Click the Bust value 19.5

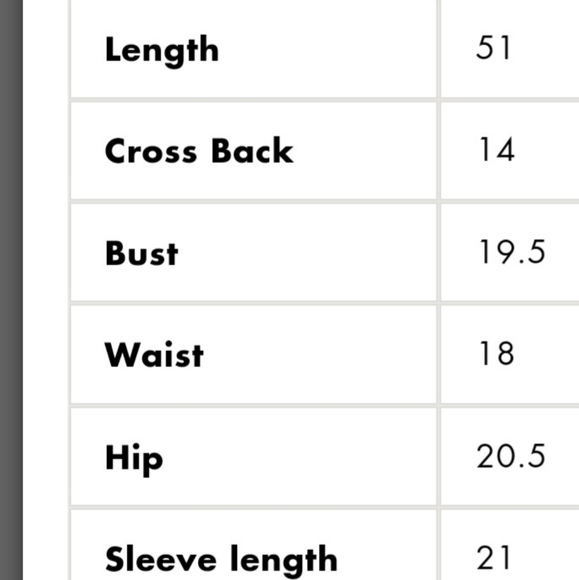[x=512, y=252]
